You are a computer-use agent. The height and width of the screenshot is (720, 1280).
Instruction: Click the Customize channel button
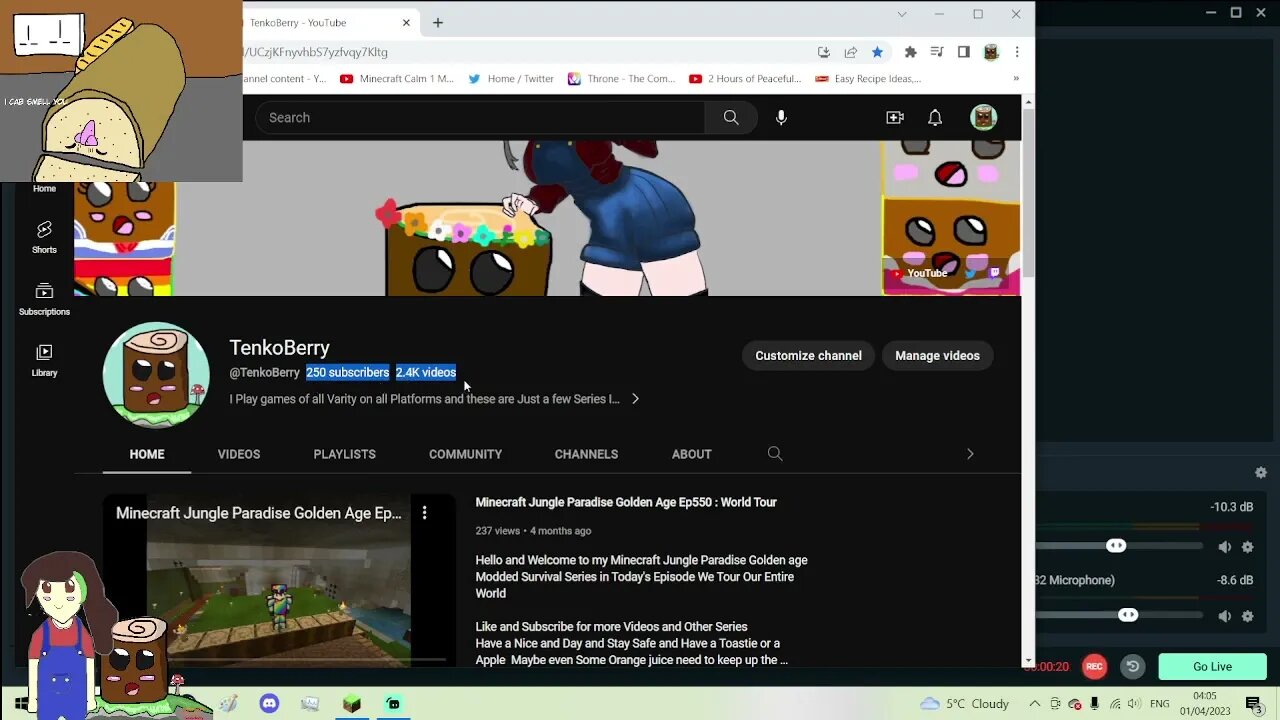click(x=808, y=356)
